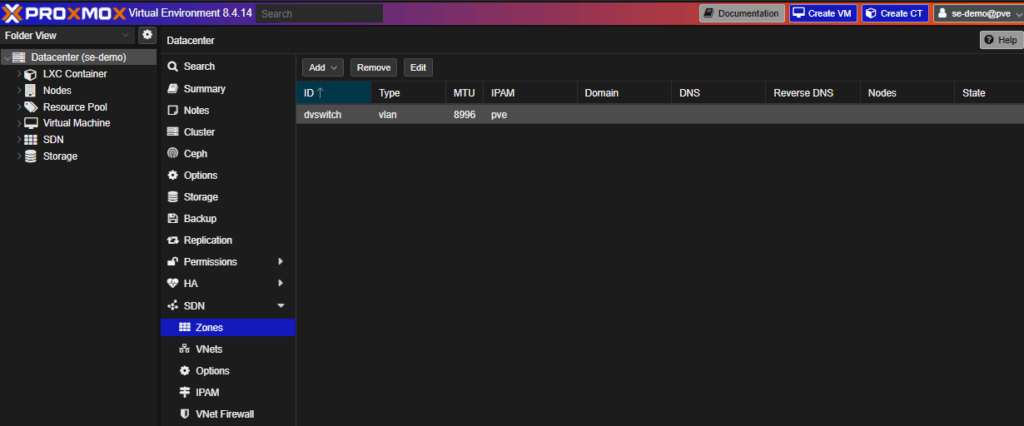
Task: Expand the Permissions submenu arrow
Action: pos(281,262)
